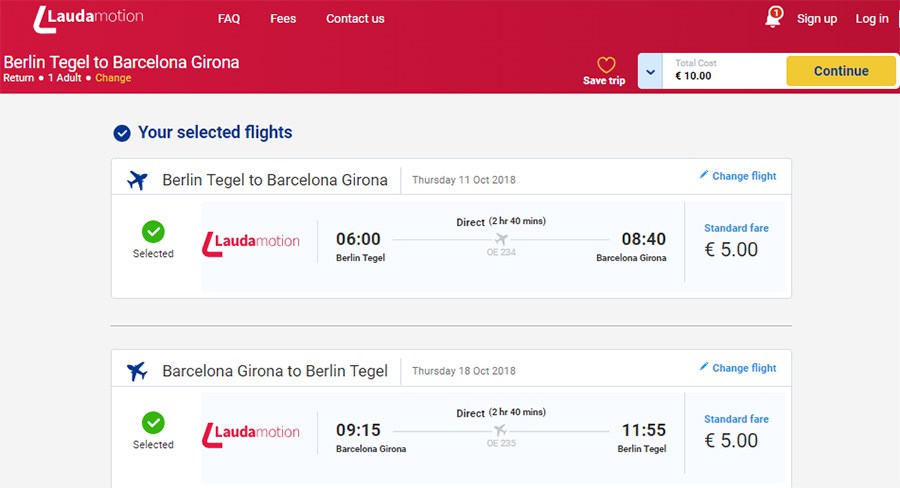The image size is (900, 488).
Task: Open the Fees menu item
Action: point(283,19)
